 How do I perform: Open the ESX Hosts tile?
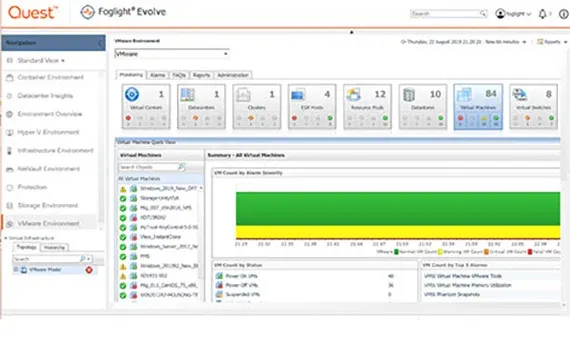[312, 106]
